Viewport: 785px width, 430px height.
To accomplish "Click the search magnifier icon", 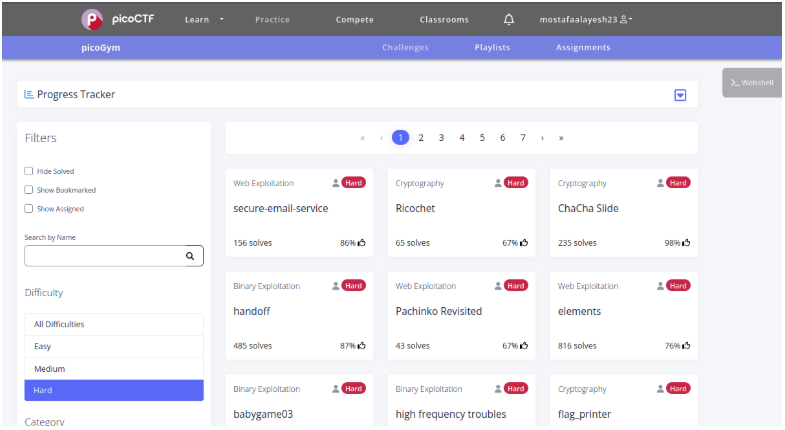I will 190,256.
